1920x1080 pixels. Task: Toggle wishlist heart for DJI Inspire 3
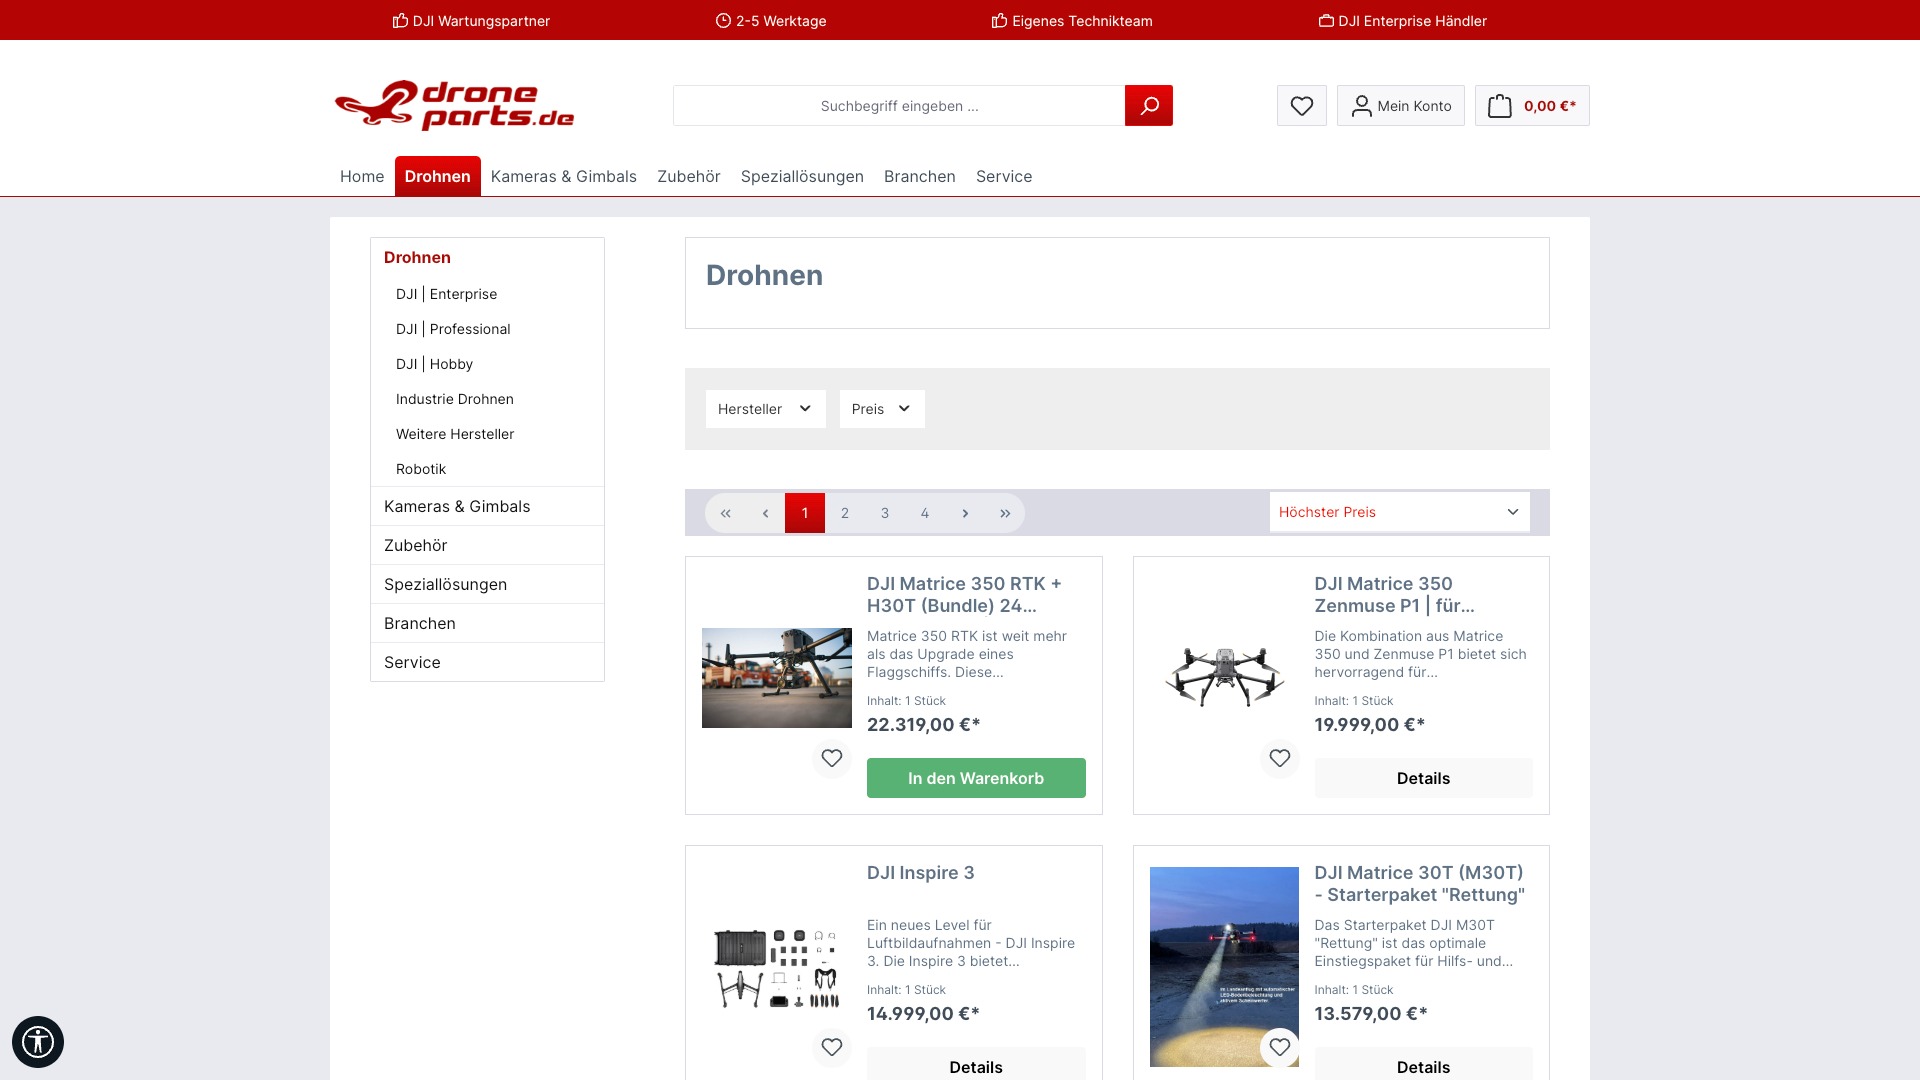coord(832,1047)
